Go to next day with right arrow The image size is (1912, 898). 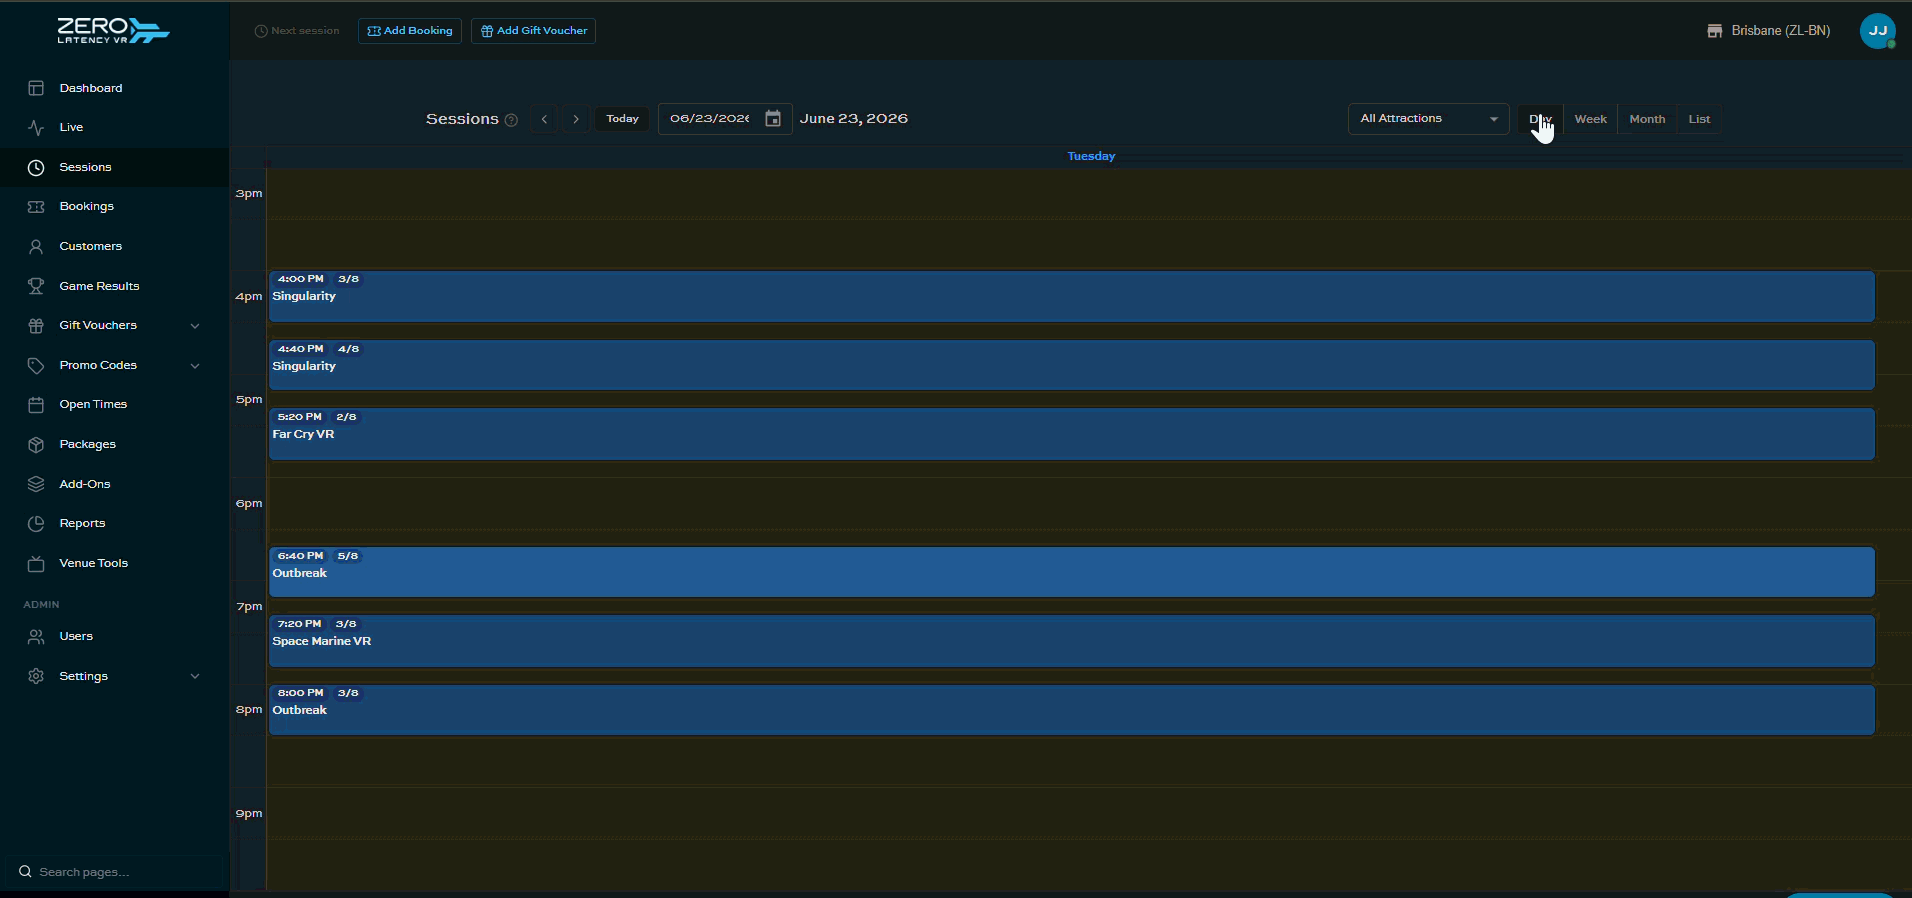click(576, 119)
